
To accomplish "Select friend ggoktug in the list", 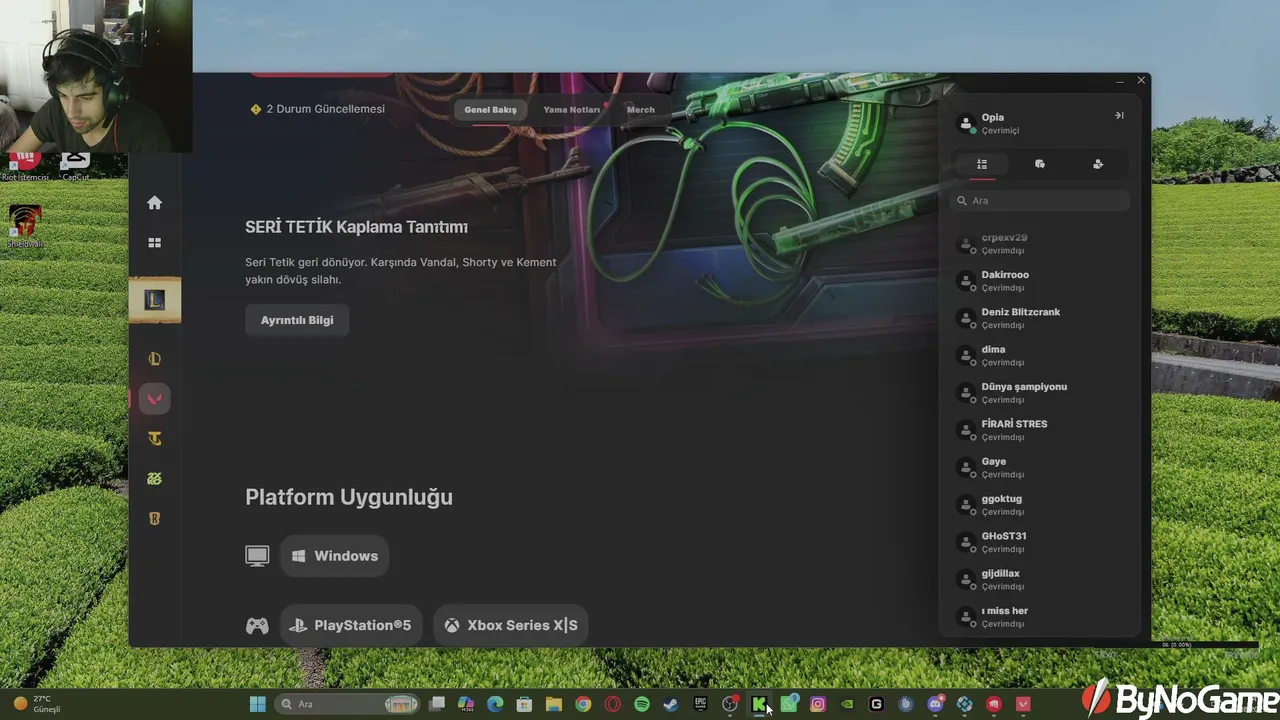I will click(x=1040, y=505).
